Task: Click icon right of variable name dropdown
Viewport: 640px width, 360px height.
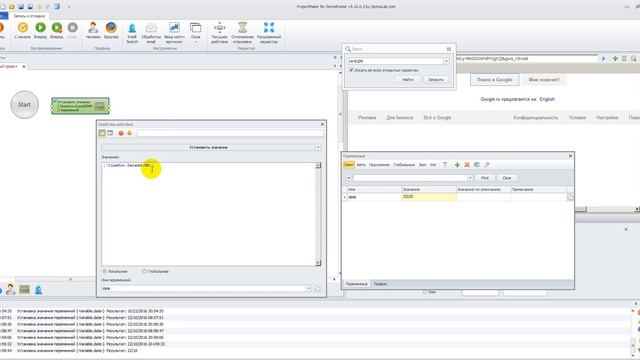Action: [317, 289]
